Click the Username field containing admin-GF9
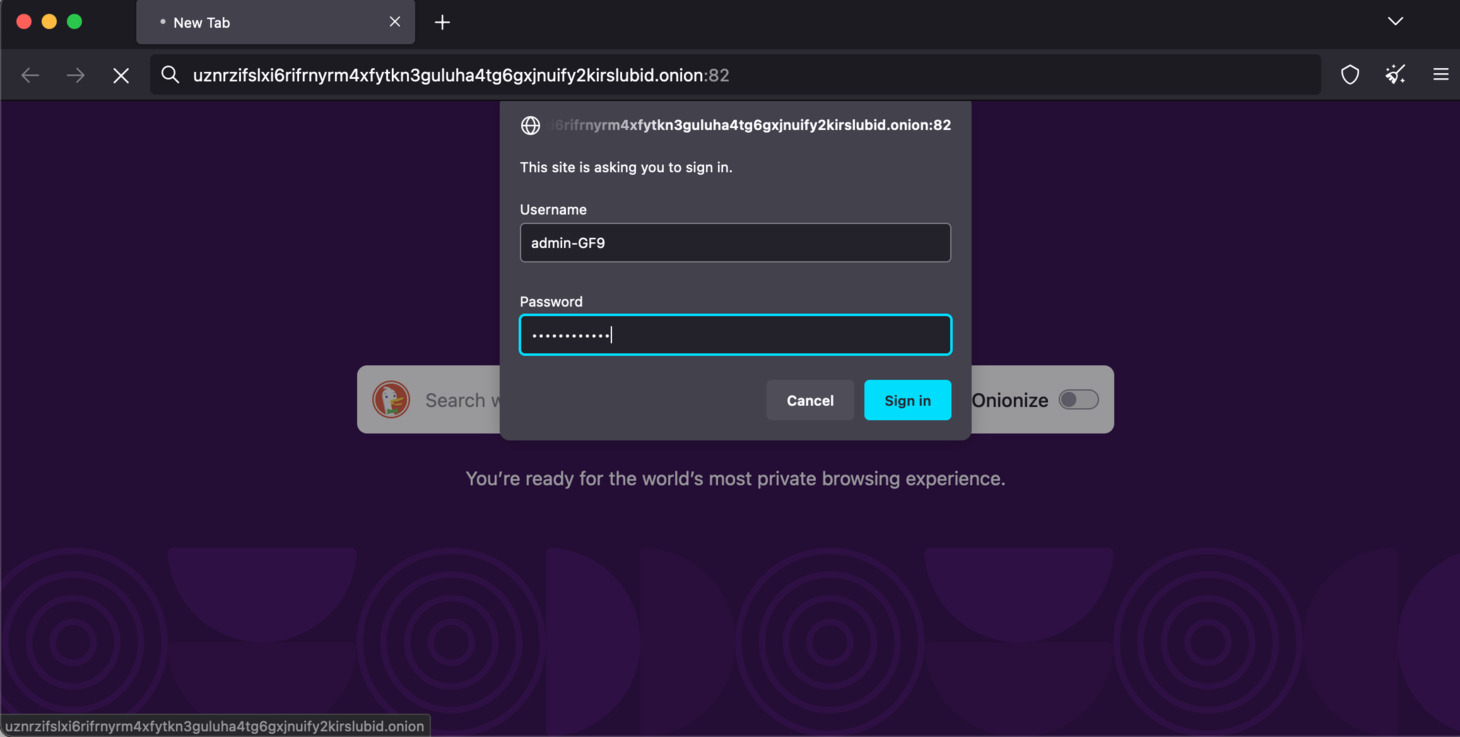This screenshot has height=737, width=1460. 735,243
